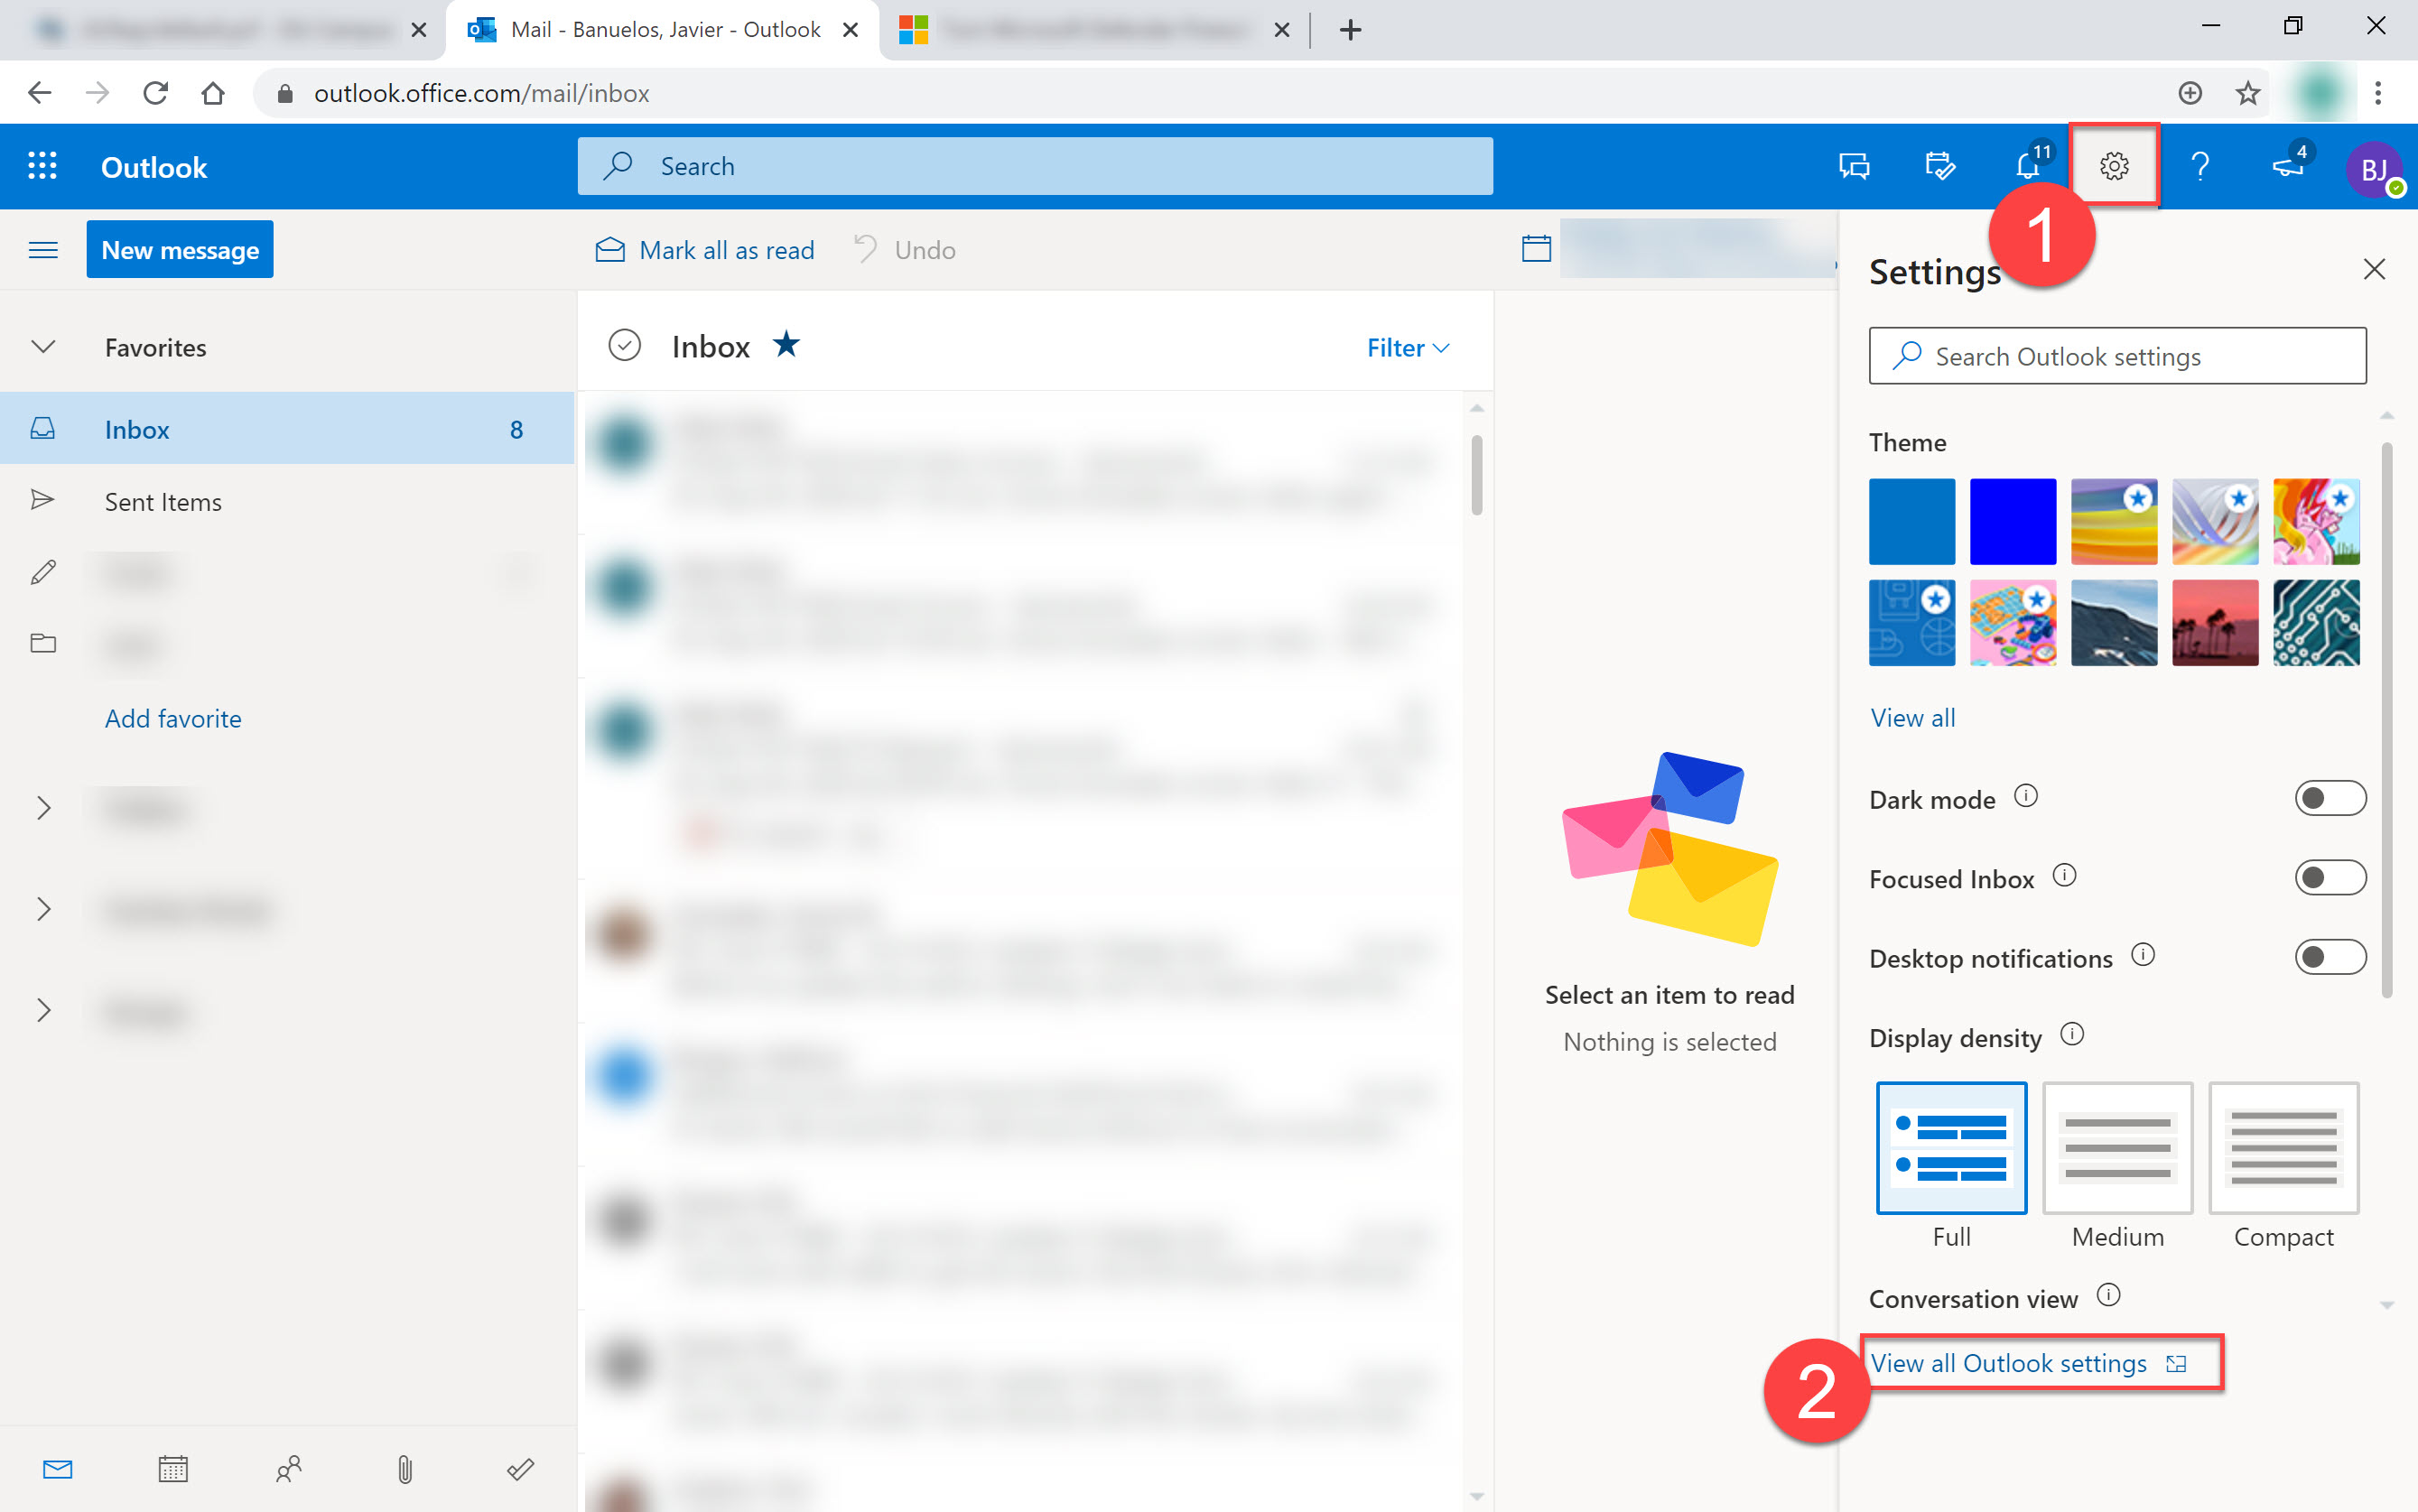Open the app launcher waffle icon
This screenshot has width=2418, height=1512.
(42, 166)
